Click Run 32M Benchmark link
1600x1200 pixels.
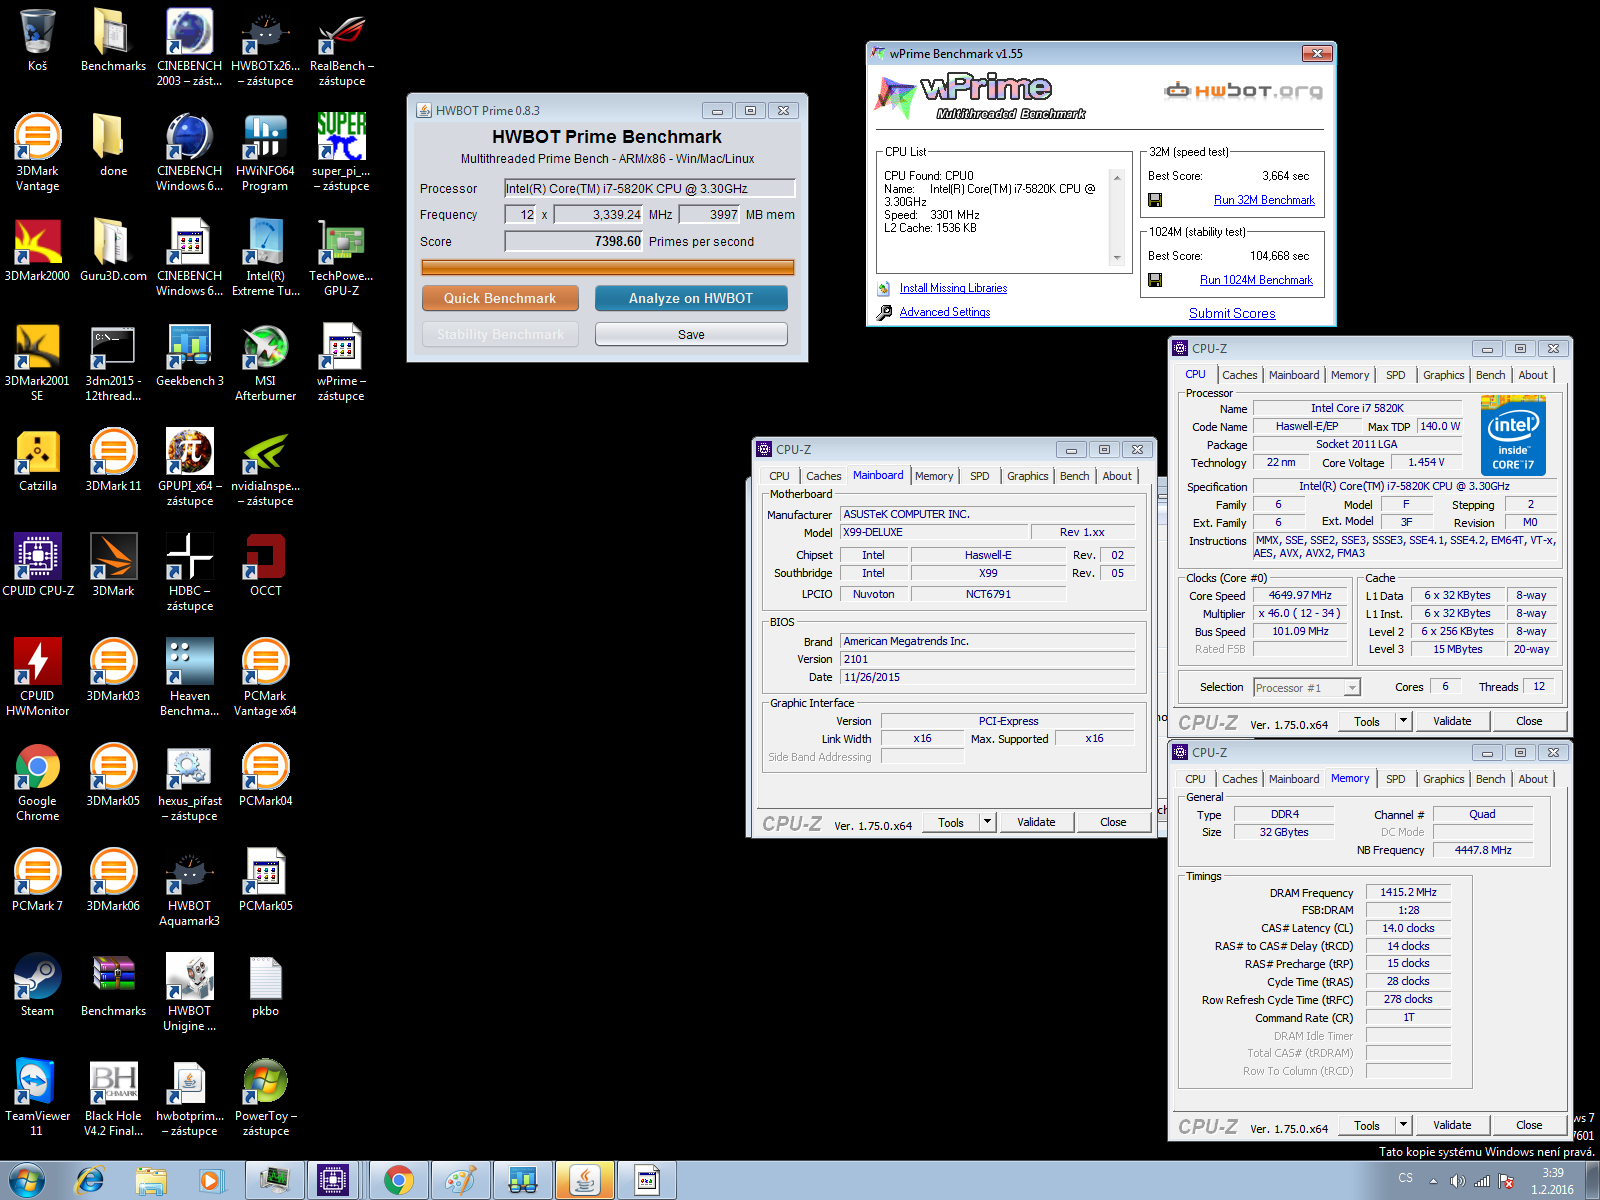click(x=1264, y=200)
